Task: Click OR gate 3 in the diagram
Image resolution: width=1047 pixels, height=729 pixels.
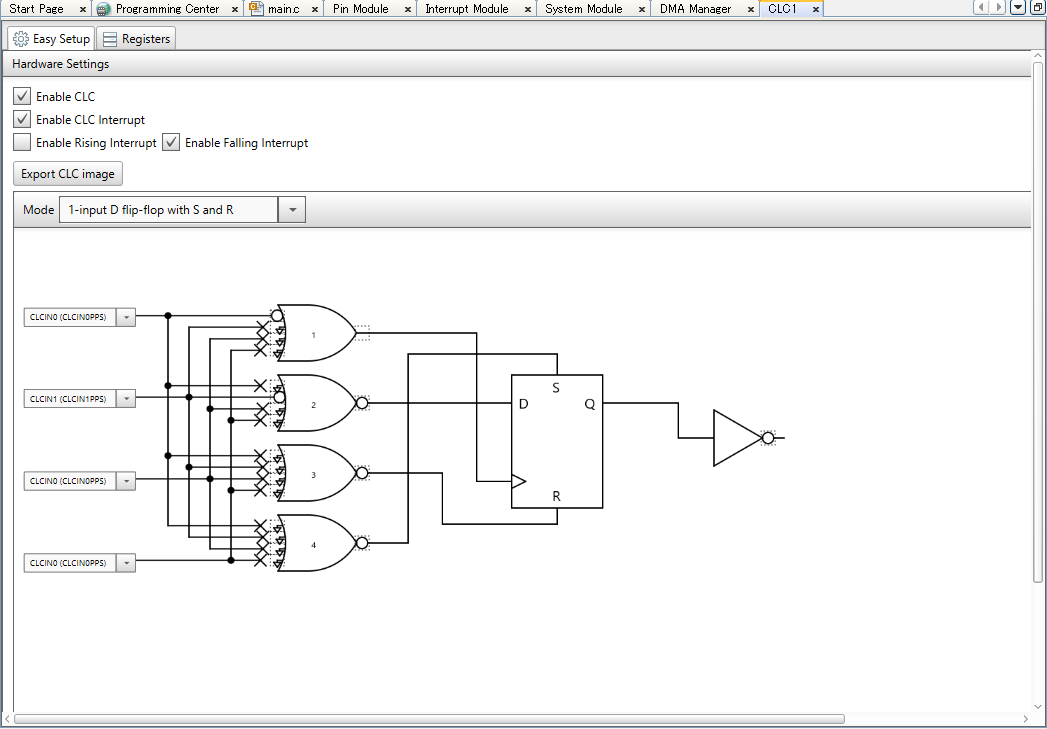Action: click(x=314, y=474)
